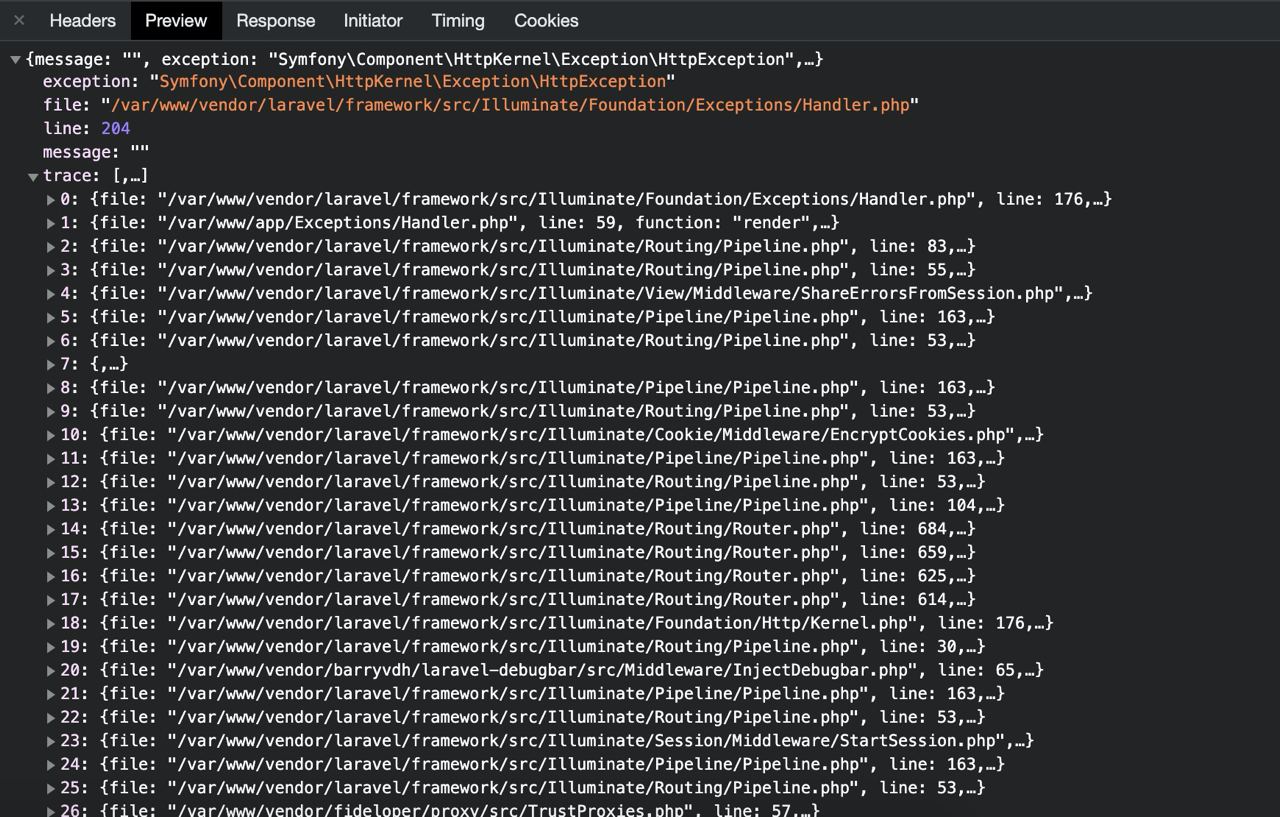This screenshot has width=1280, height=817.
Task: Switch to the Timing tab
Action: (x=458, y=20)
